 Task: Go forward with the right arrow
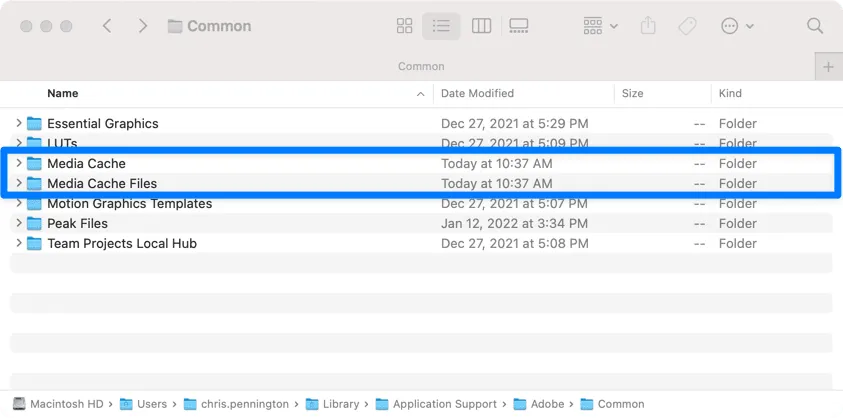point(142,26)
